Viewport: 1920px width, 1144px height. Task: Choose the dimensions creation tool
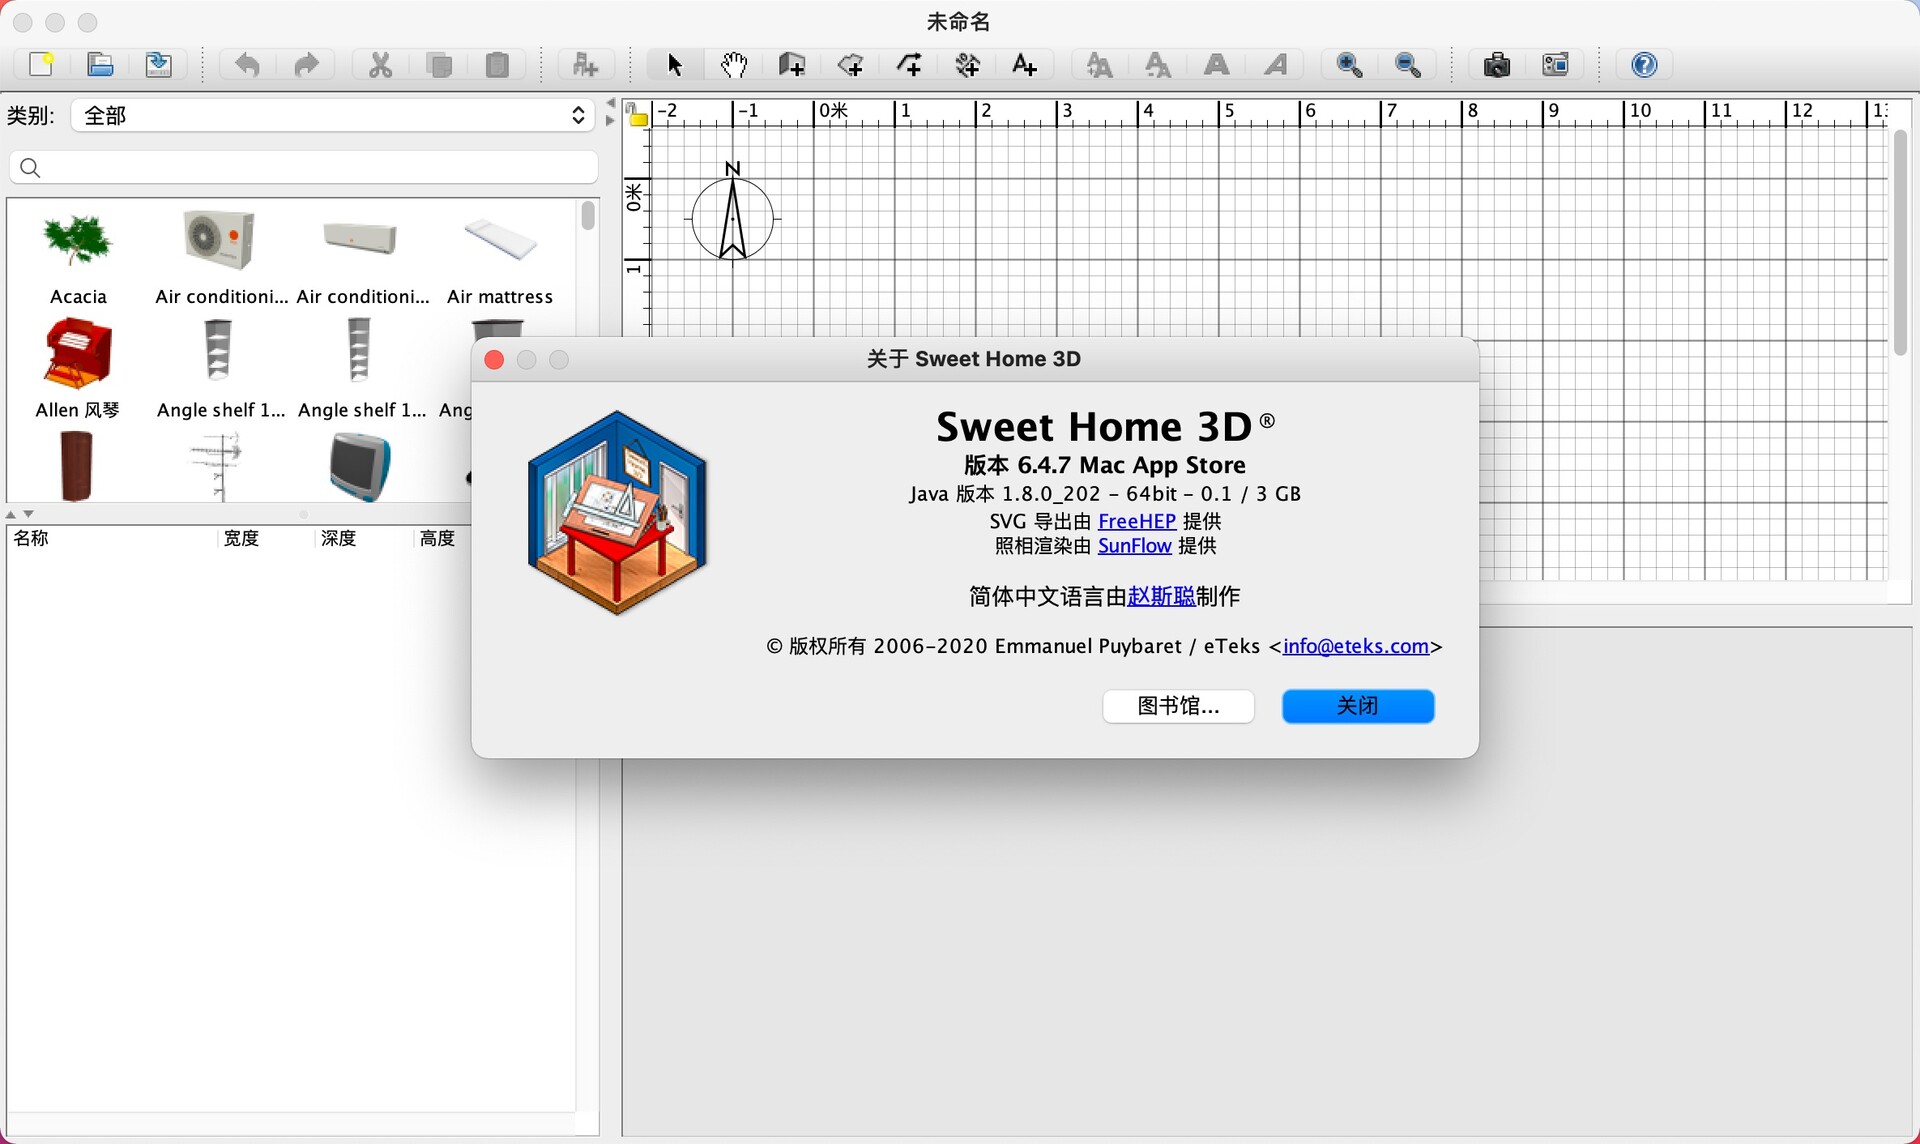point(967,64)
